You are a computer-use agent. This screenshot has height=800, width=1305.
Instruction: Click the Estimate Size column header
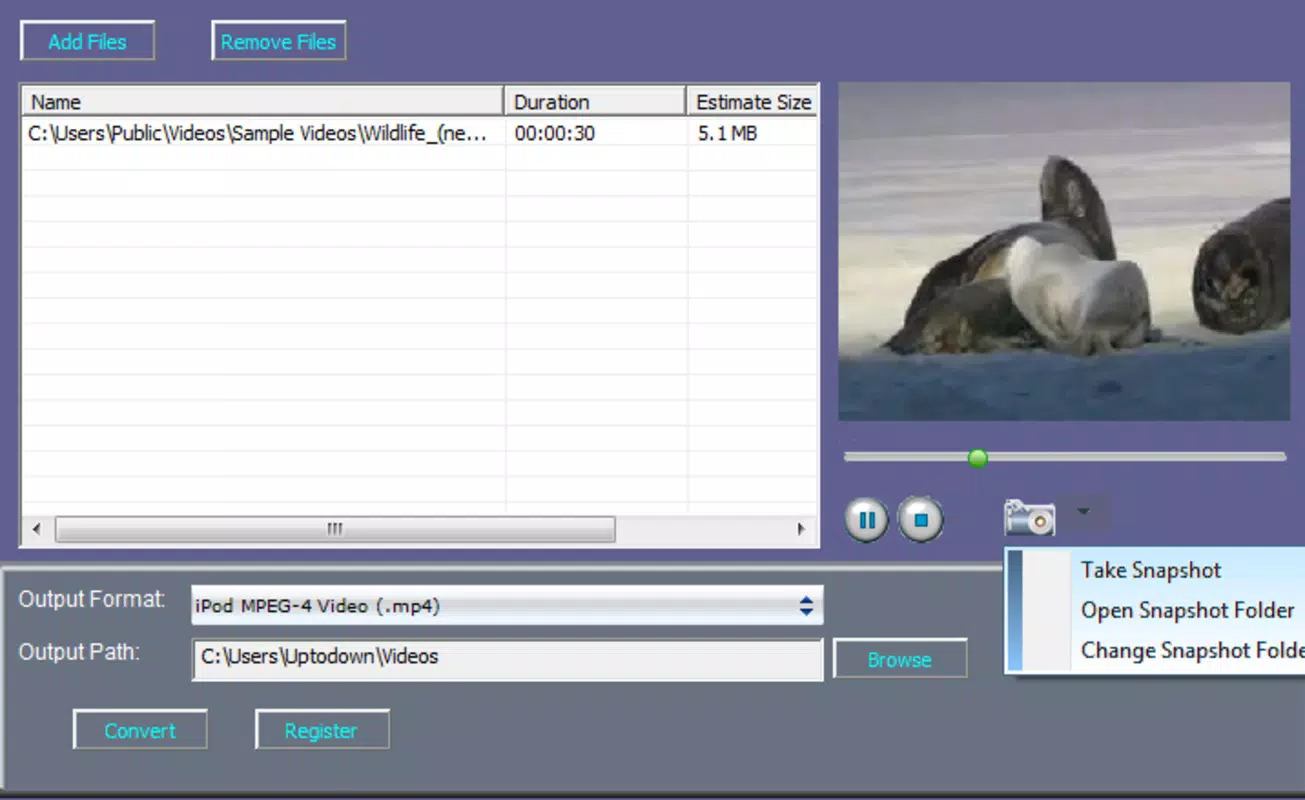[x=752, y=101]
